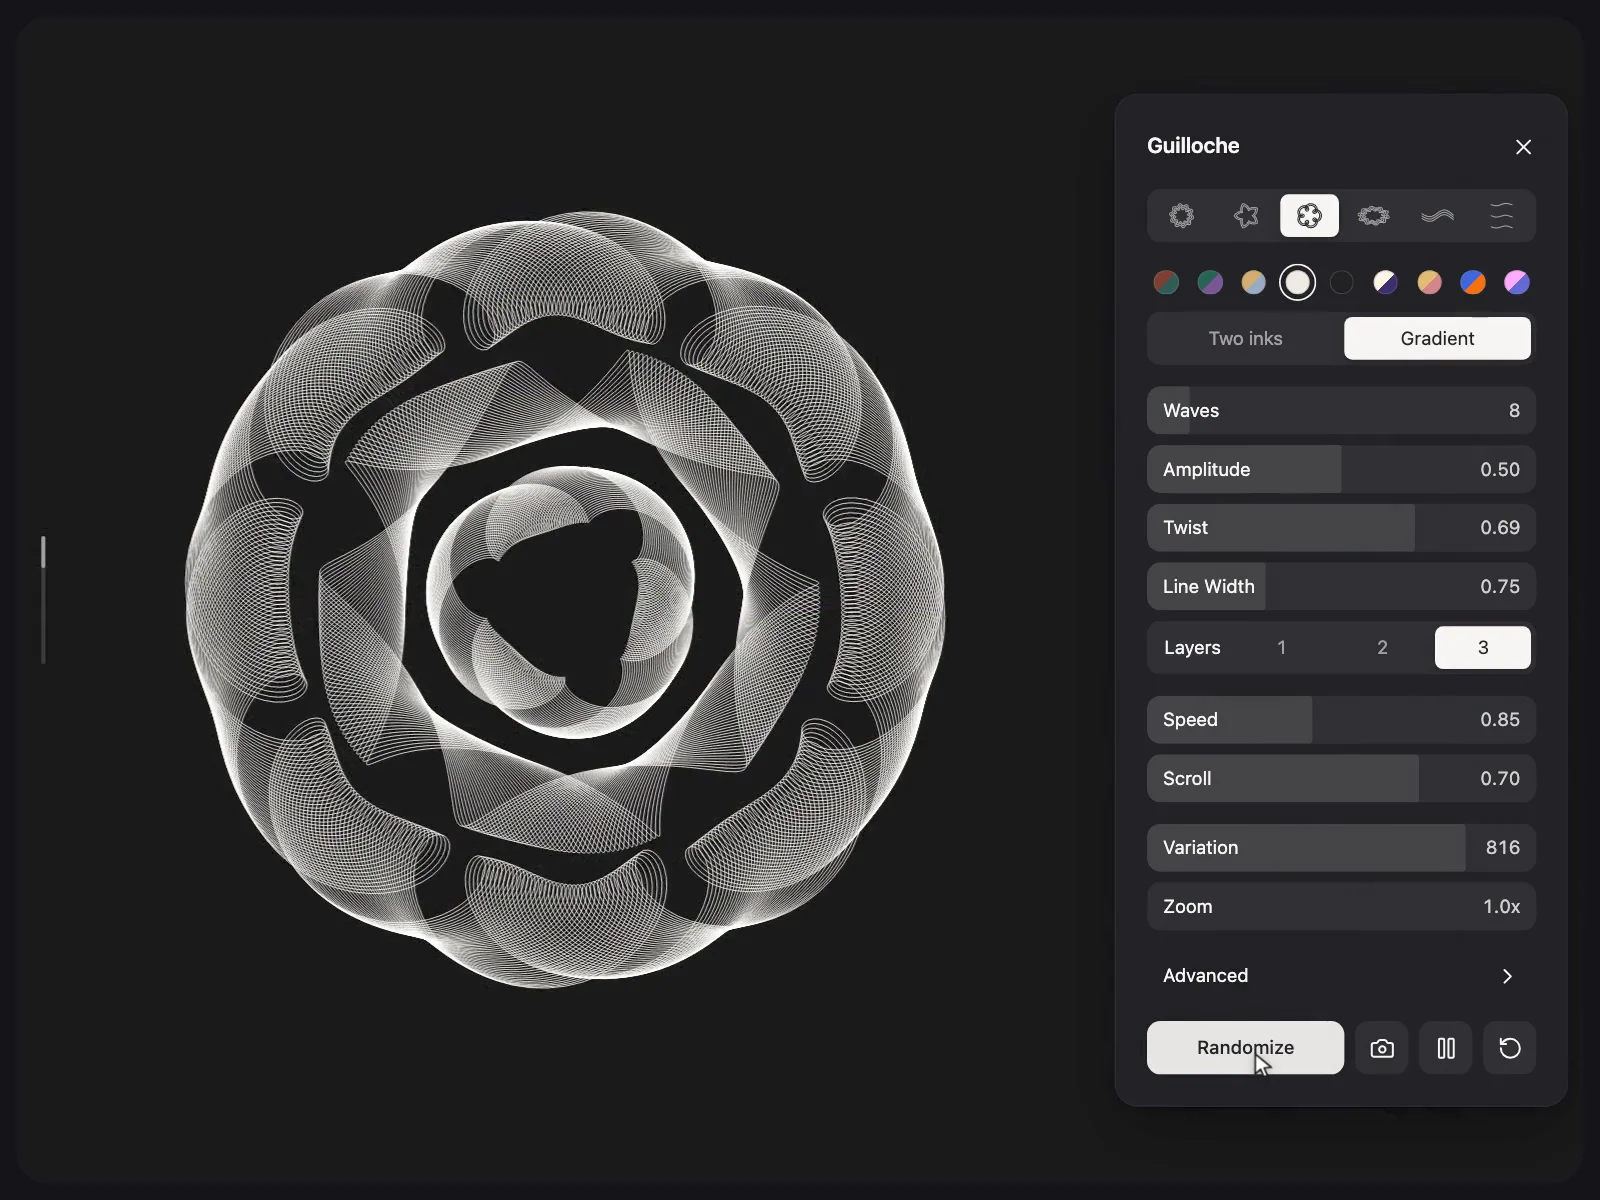
Task: Select the solid white color swatch
Action: [x=1298, y=283]
